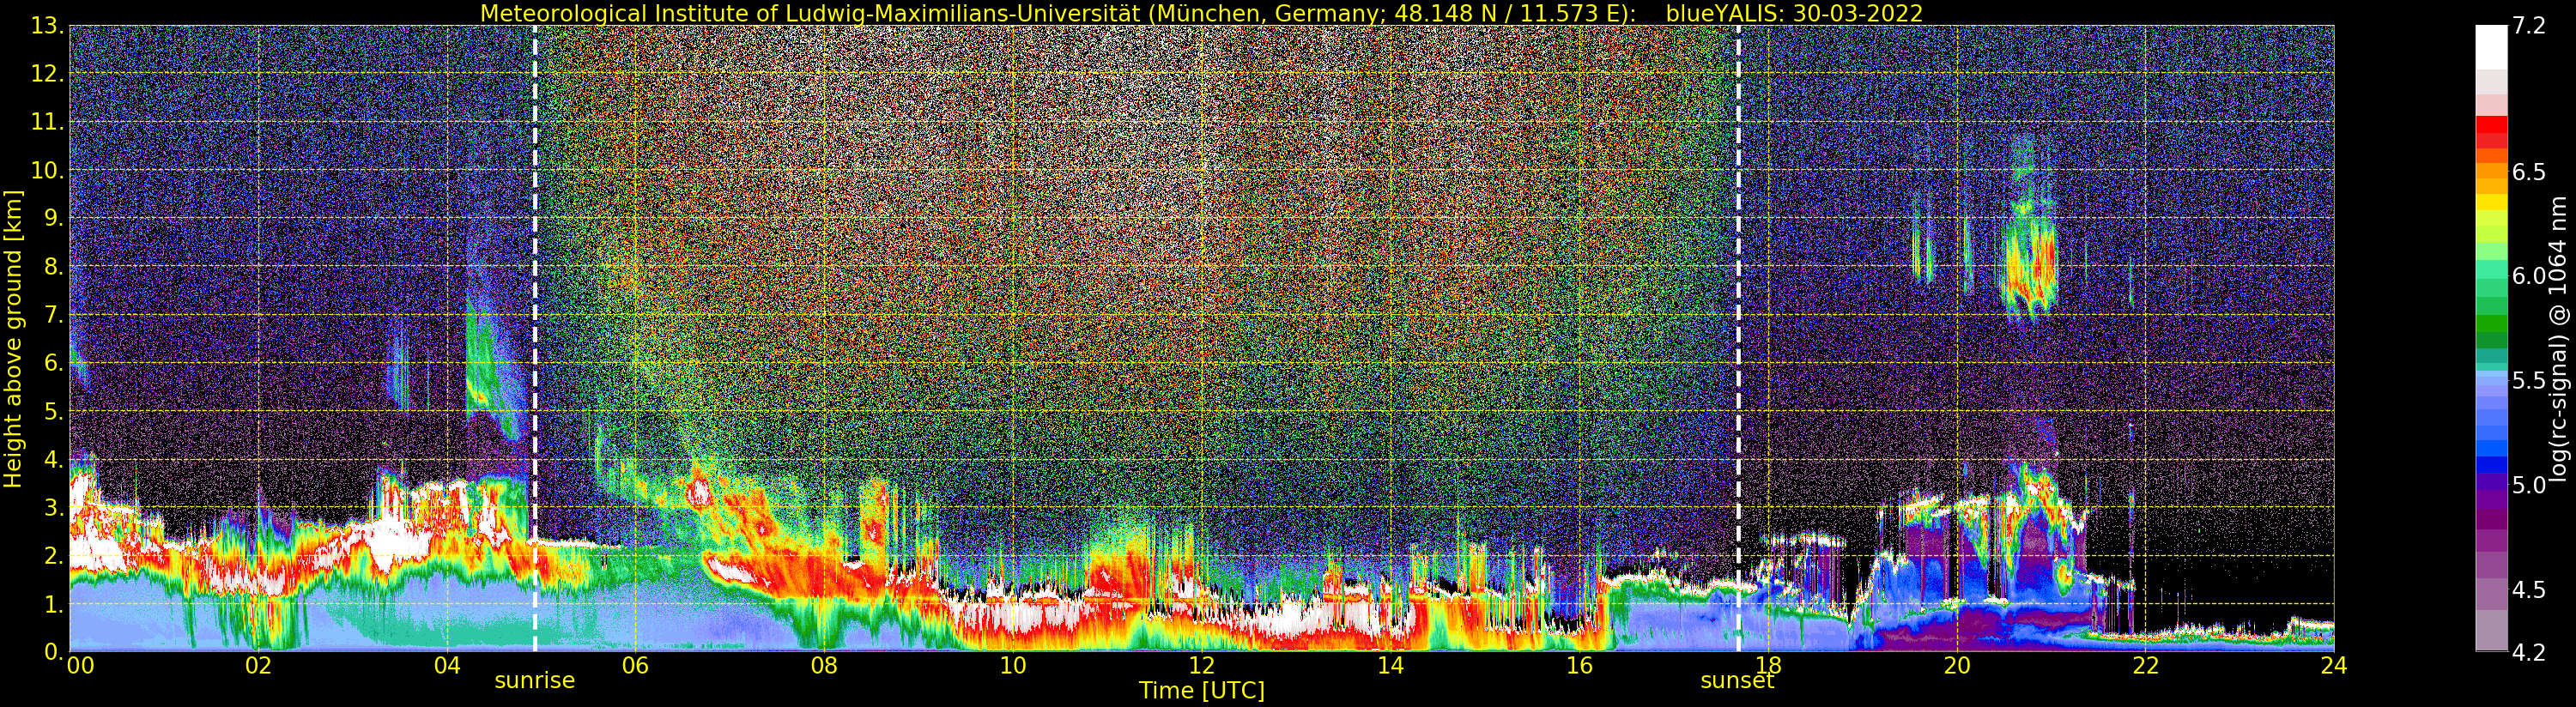This screenshot has width=2576, height=707.
Task: Click the yellow segment of the colorbar
Action: tap(2491, 202)
